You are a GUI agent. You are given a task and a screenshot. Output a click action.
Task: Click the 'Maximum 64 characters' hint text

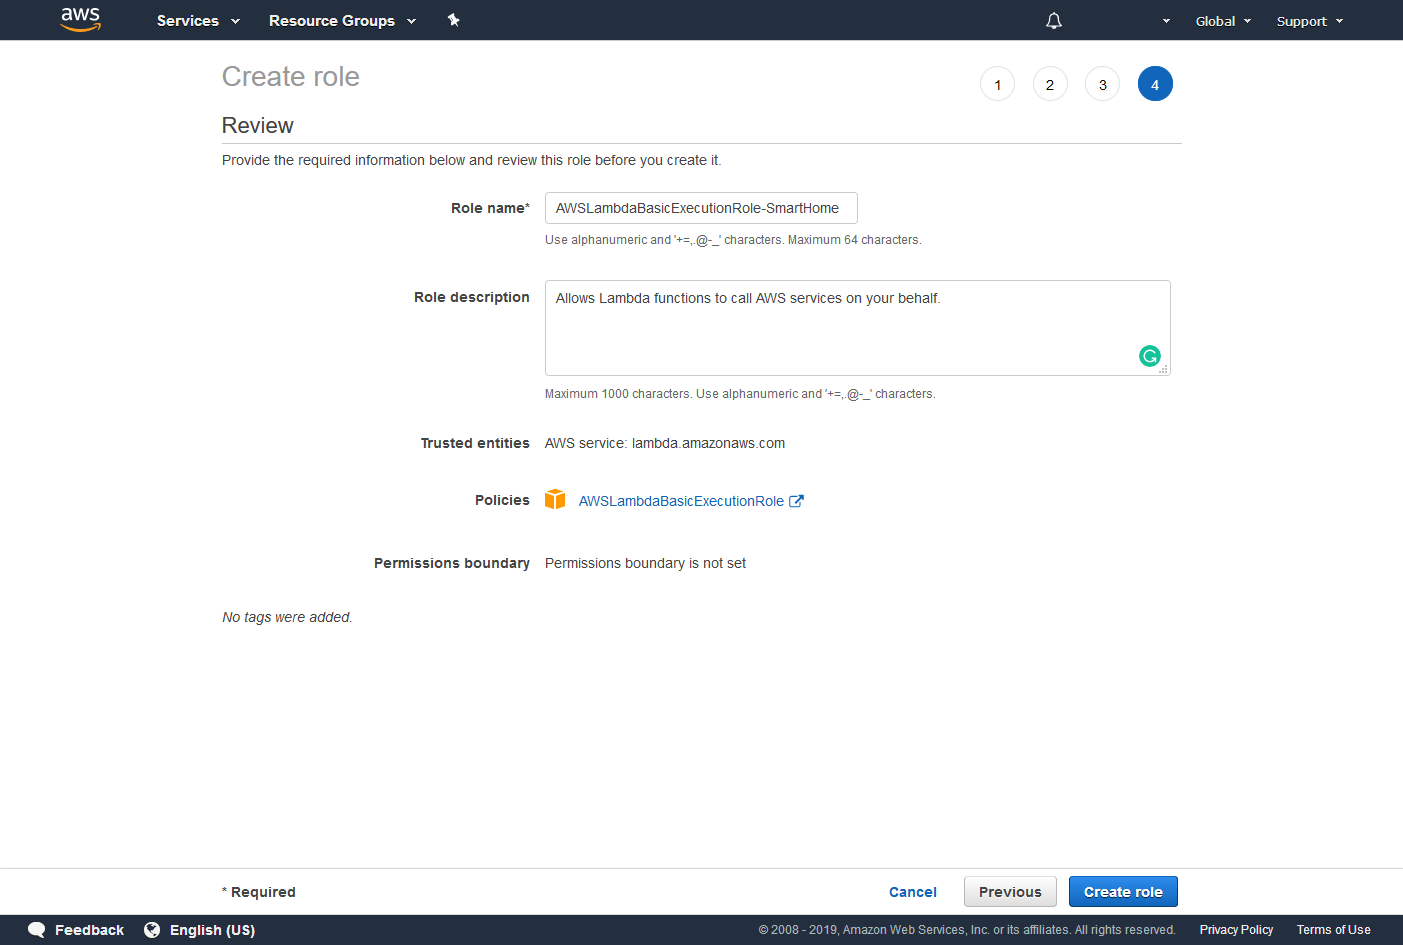854,240
